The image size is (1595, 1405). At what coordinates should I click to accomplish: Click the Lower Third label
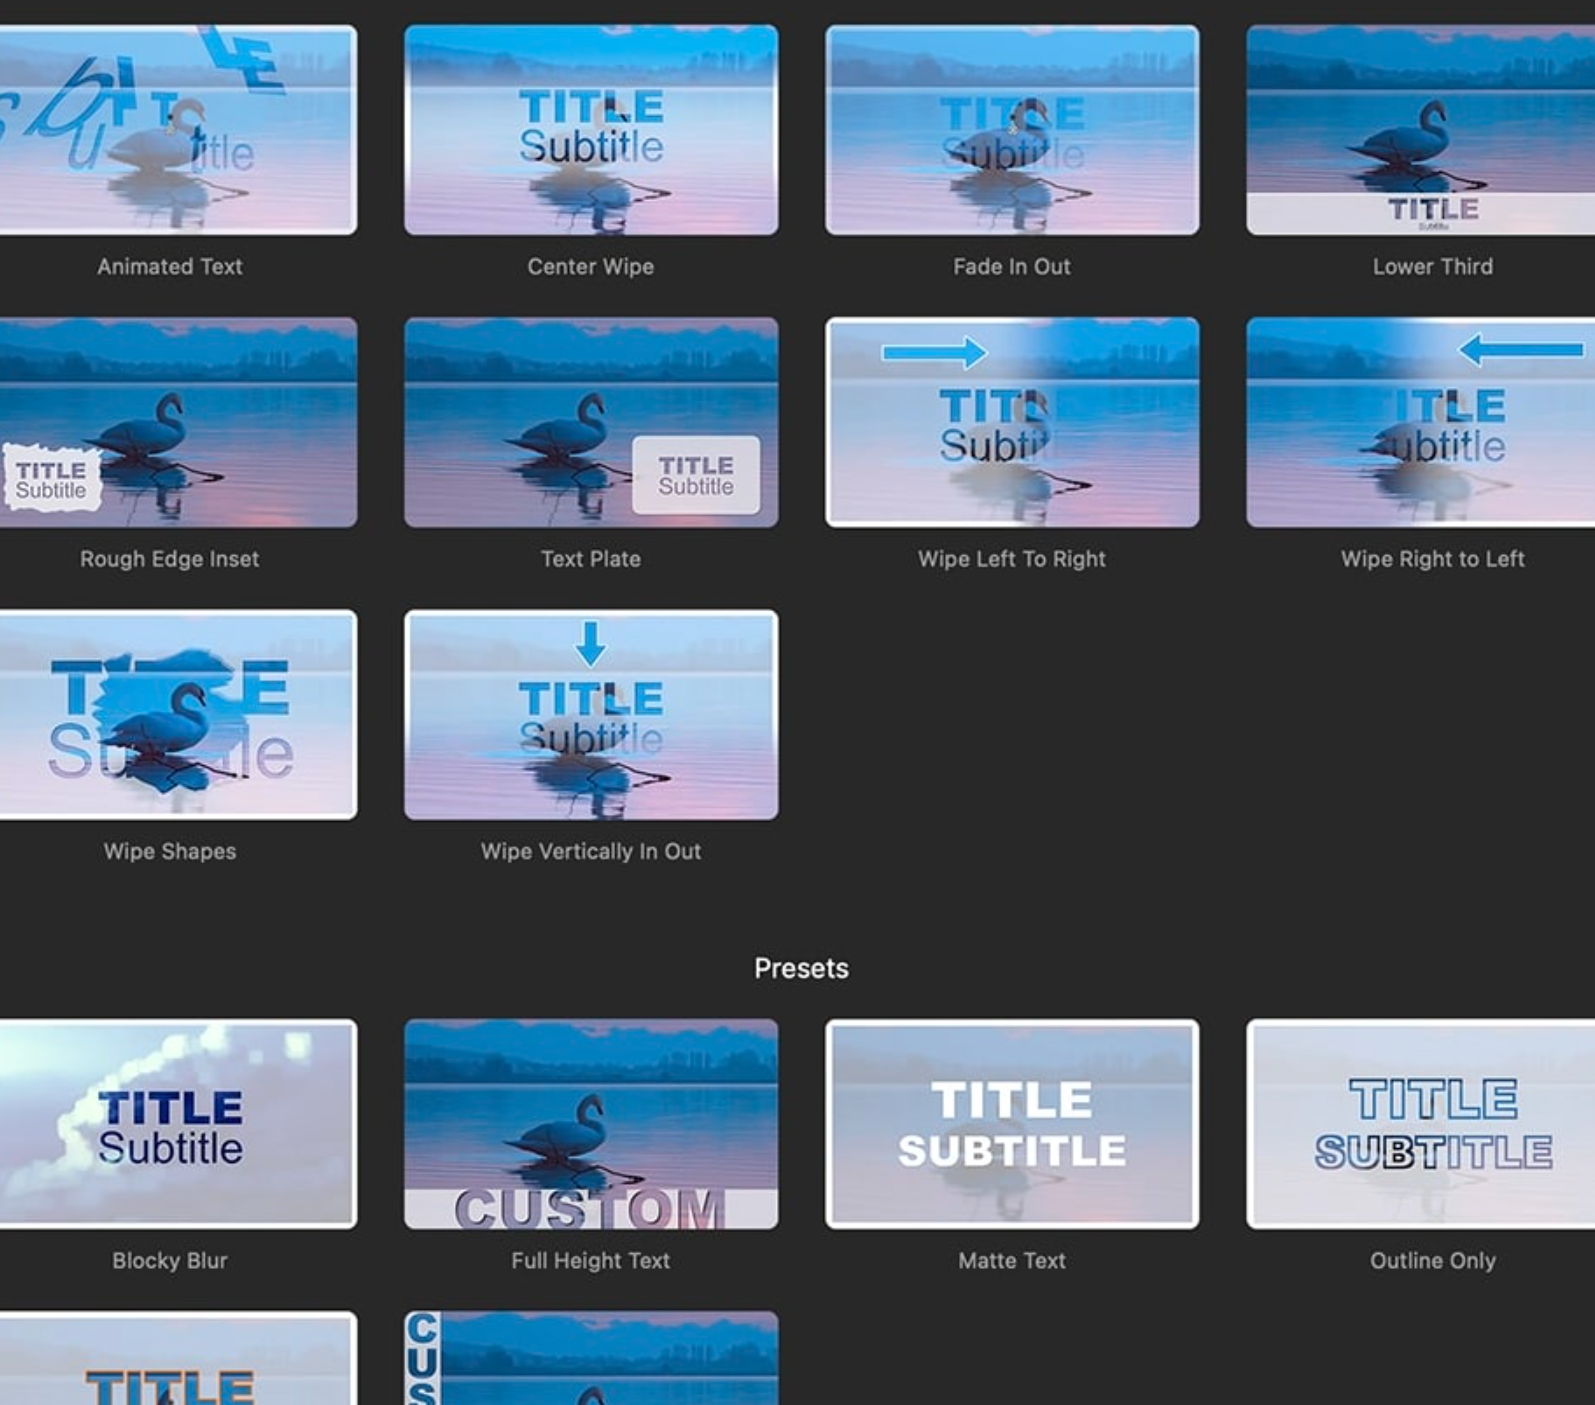click(x=1433, y=267)
